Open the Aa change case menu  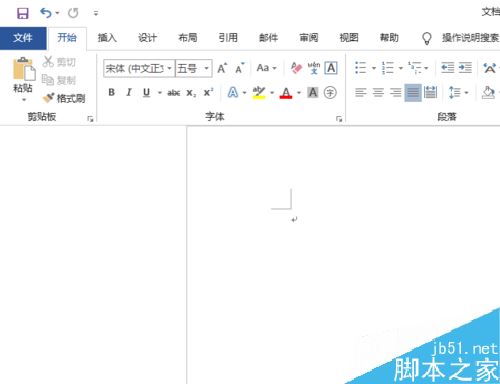coord(266,68)
